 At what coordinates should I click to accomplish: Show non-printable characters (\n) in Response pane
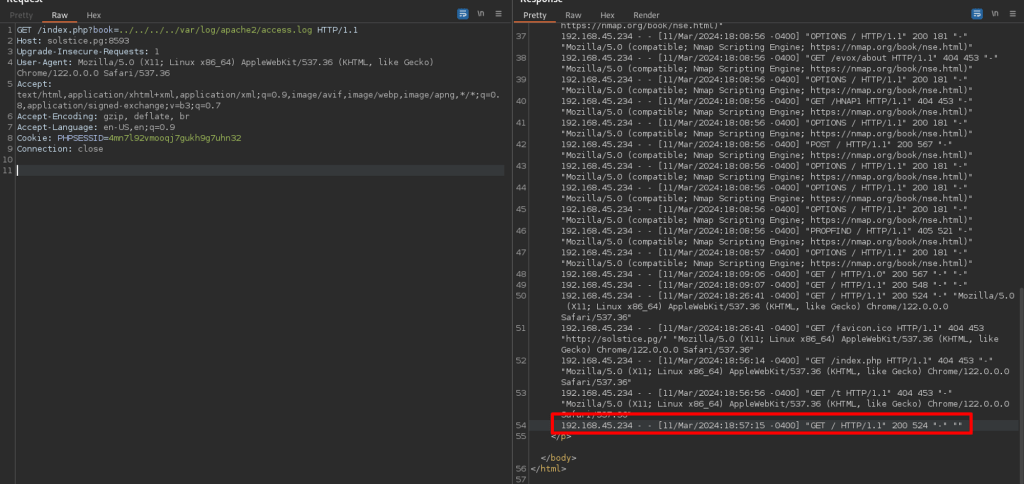(x=994, y=16)
